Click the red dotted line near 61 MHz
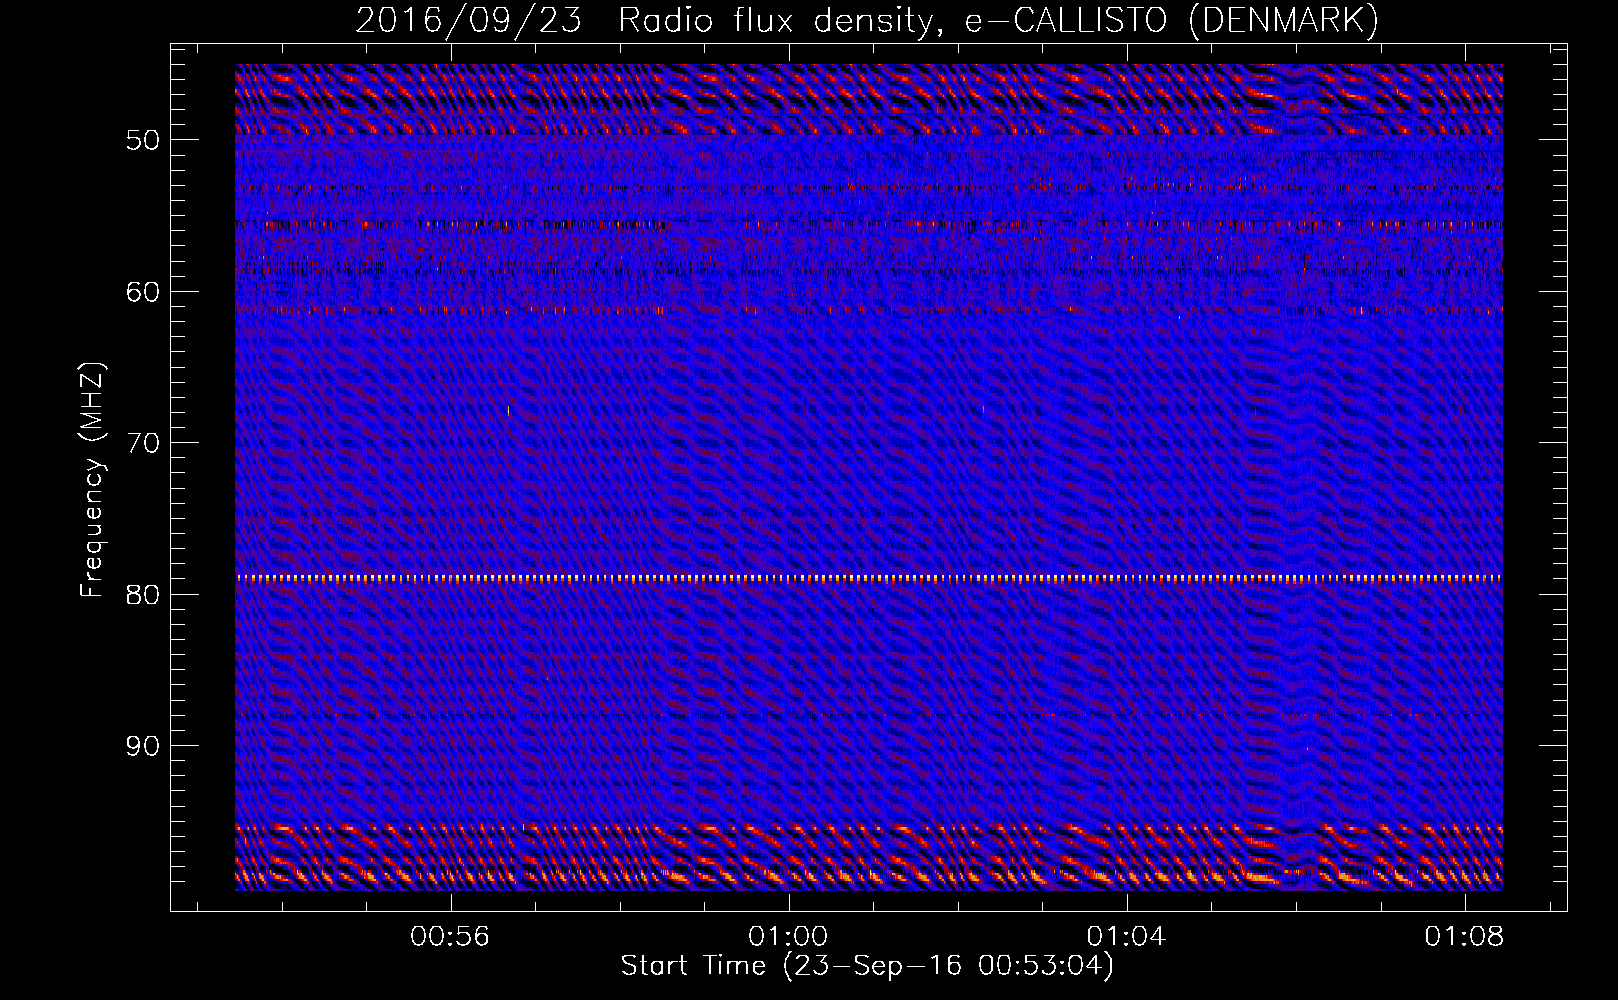Viewport: 1618px width, 1000px height. pos(868,310)
